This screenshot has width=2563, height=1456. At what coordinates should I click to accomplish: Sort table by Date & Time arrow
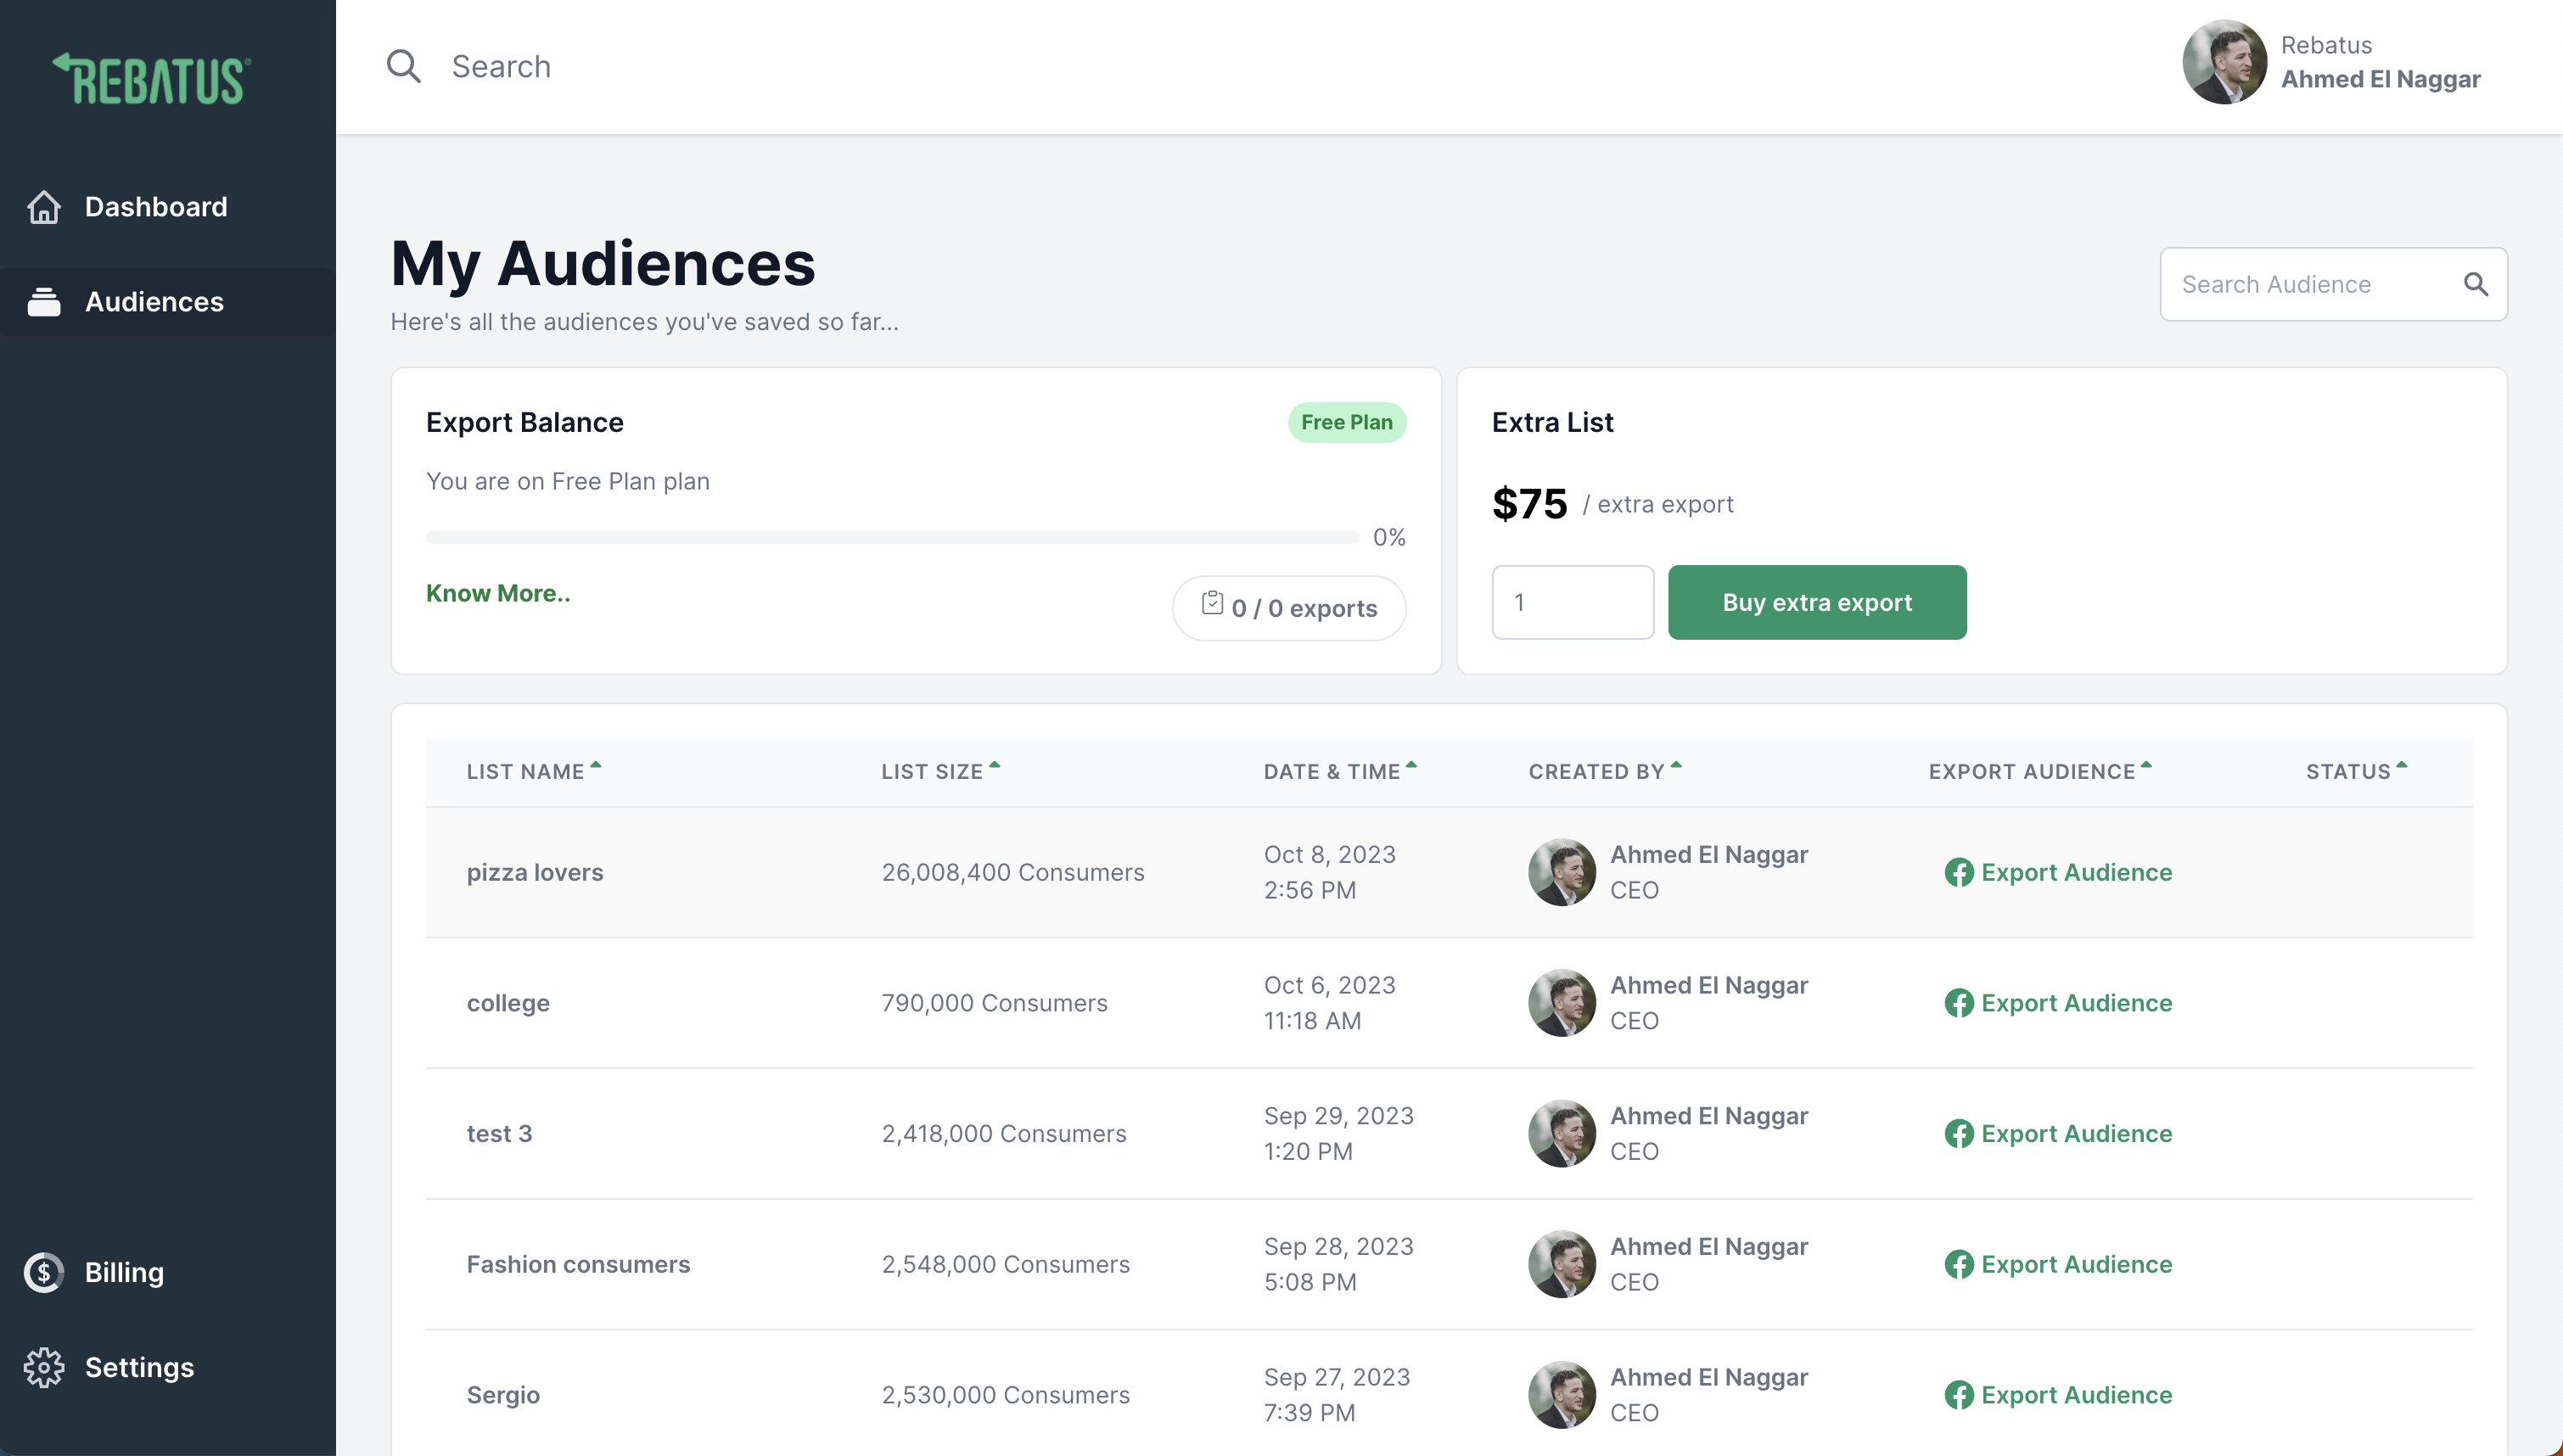pyautogui.click(x=1412, y=766)
